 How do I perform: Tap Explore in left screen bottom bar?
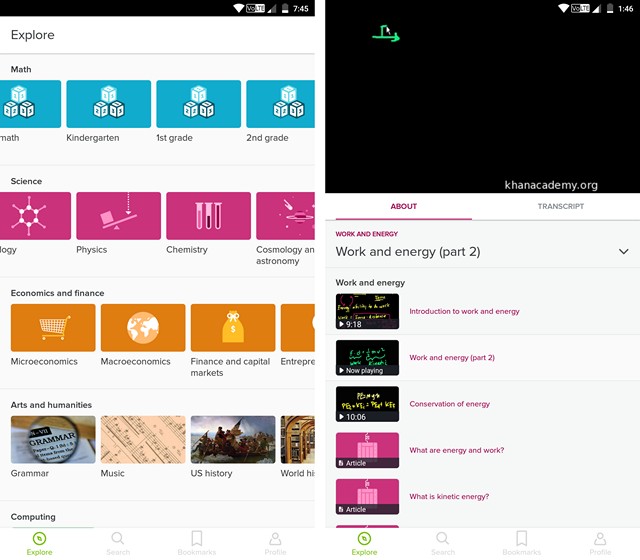(39, 544)
